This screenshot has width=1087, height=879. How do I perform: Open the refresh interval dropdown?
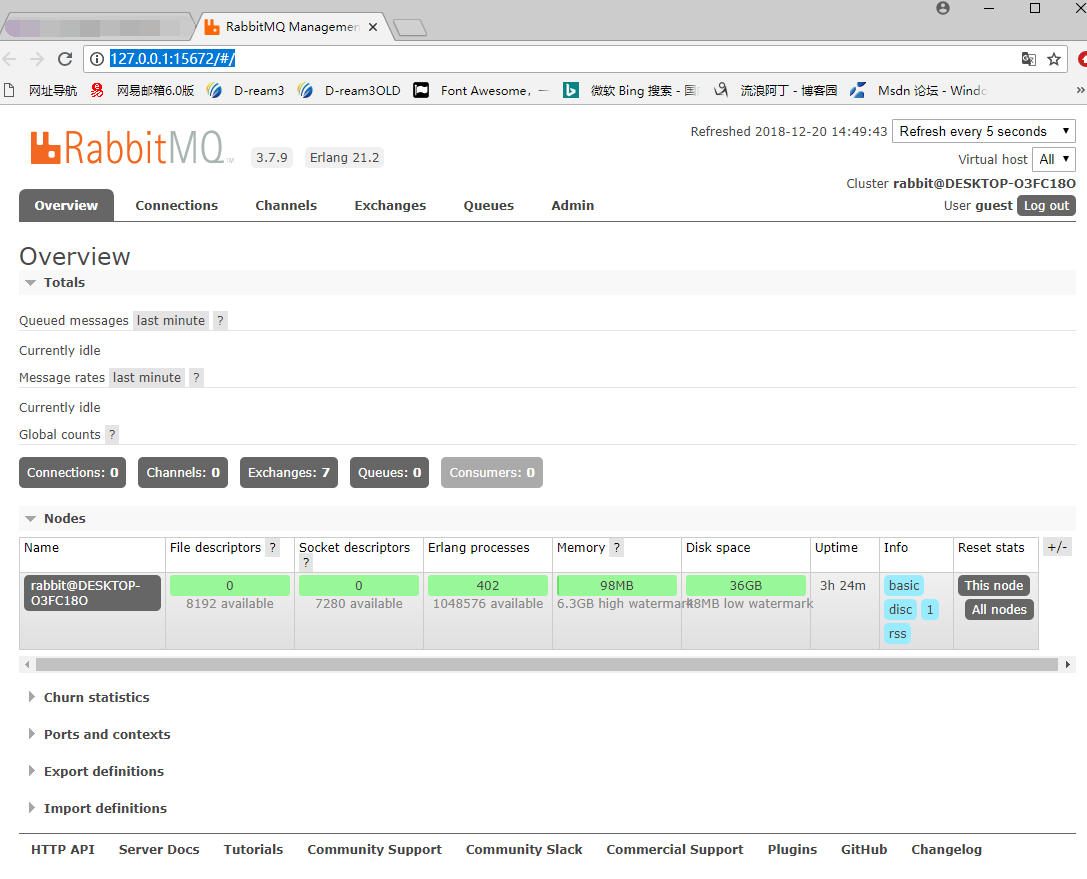(x=983, y=131)
